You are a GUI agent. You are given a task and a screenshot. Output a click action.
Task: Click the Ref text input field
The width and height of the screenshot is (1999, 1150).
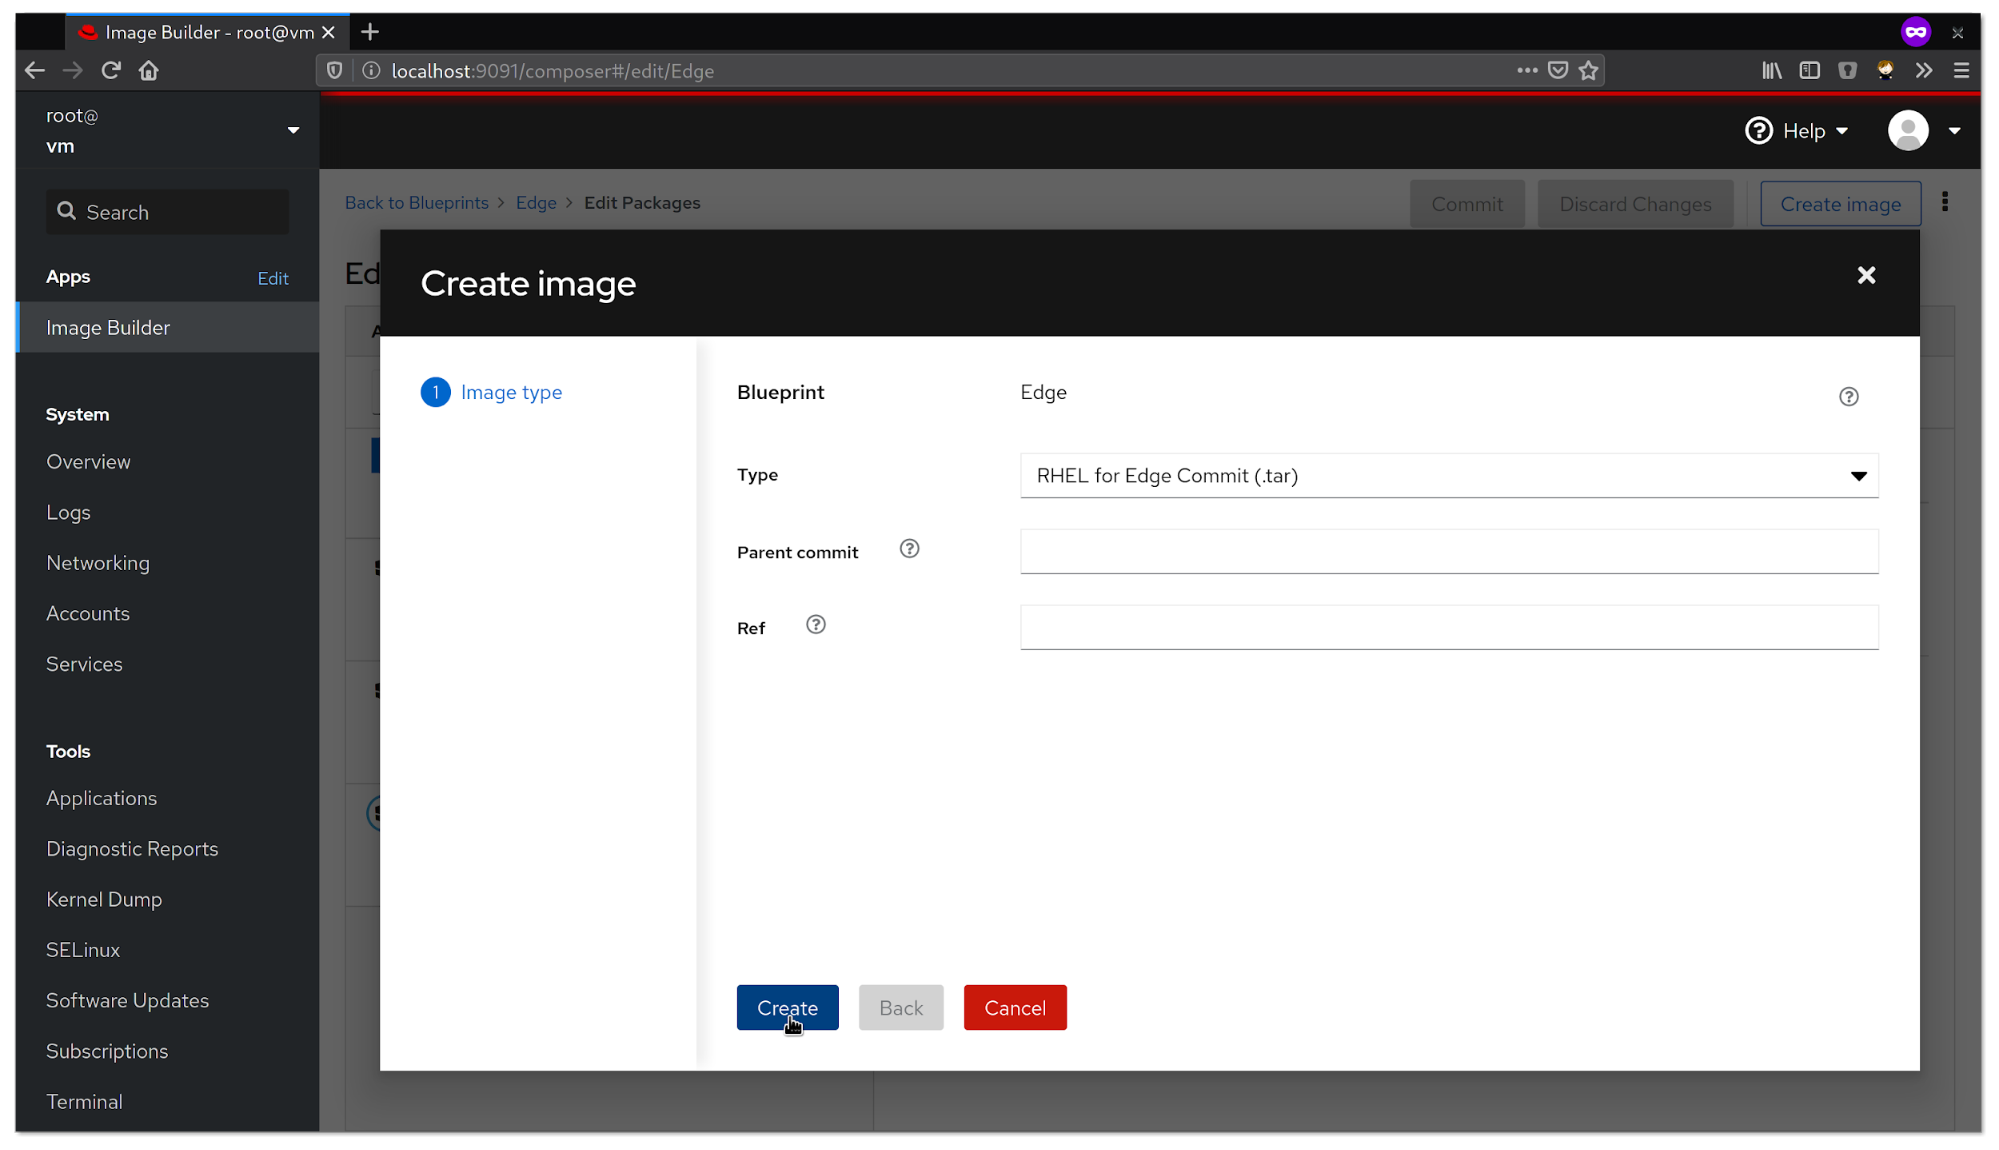(x=1448, y=628)
